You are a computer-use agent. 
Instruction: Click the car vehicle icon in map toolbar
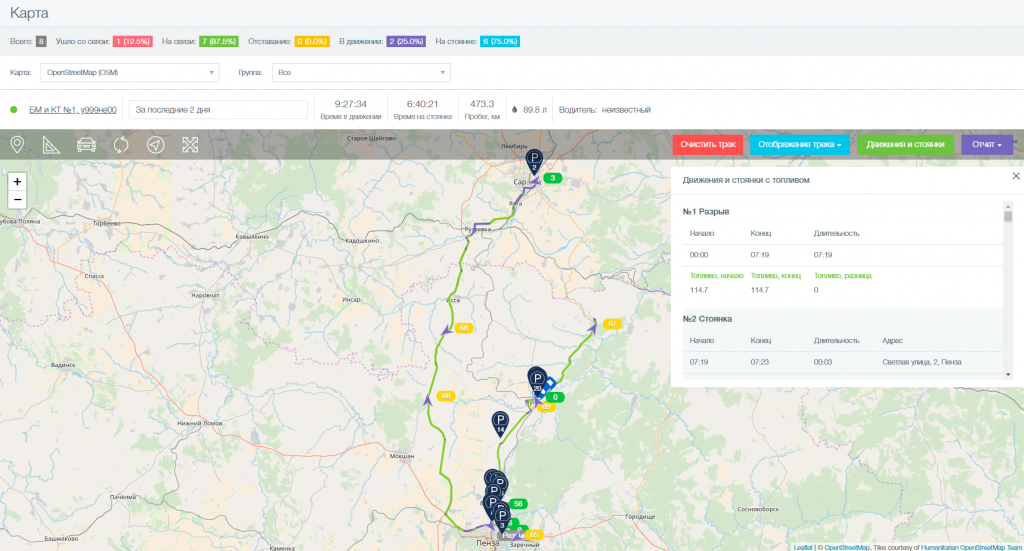point(86,145)
